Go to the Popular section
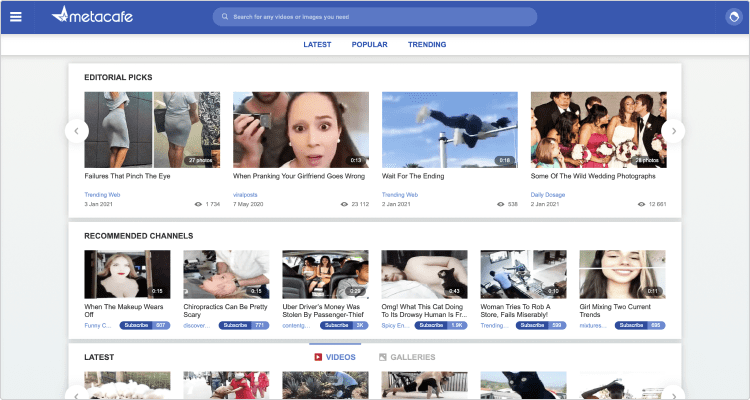The width and height of the screenshot is (750, 400). click(369, 45)
